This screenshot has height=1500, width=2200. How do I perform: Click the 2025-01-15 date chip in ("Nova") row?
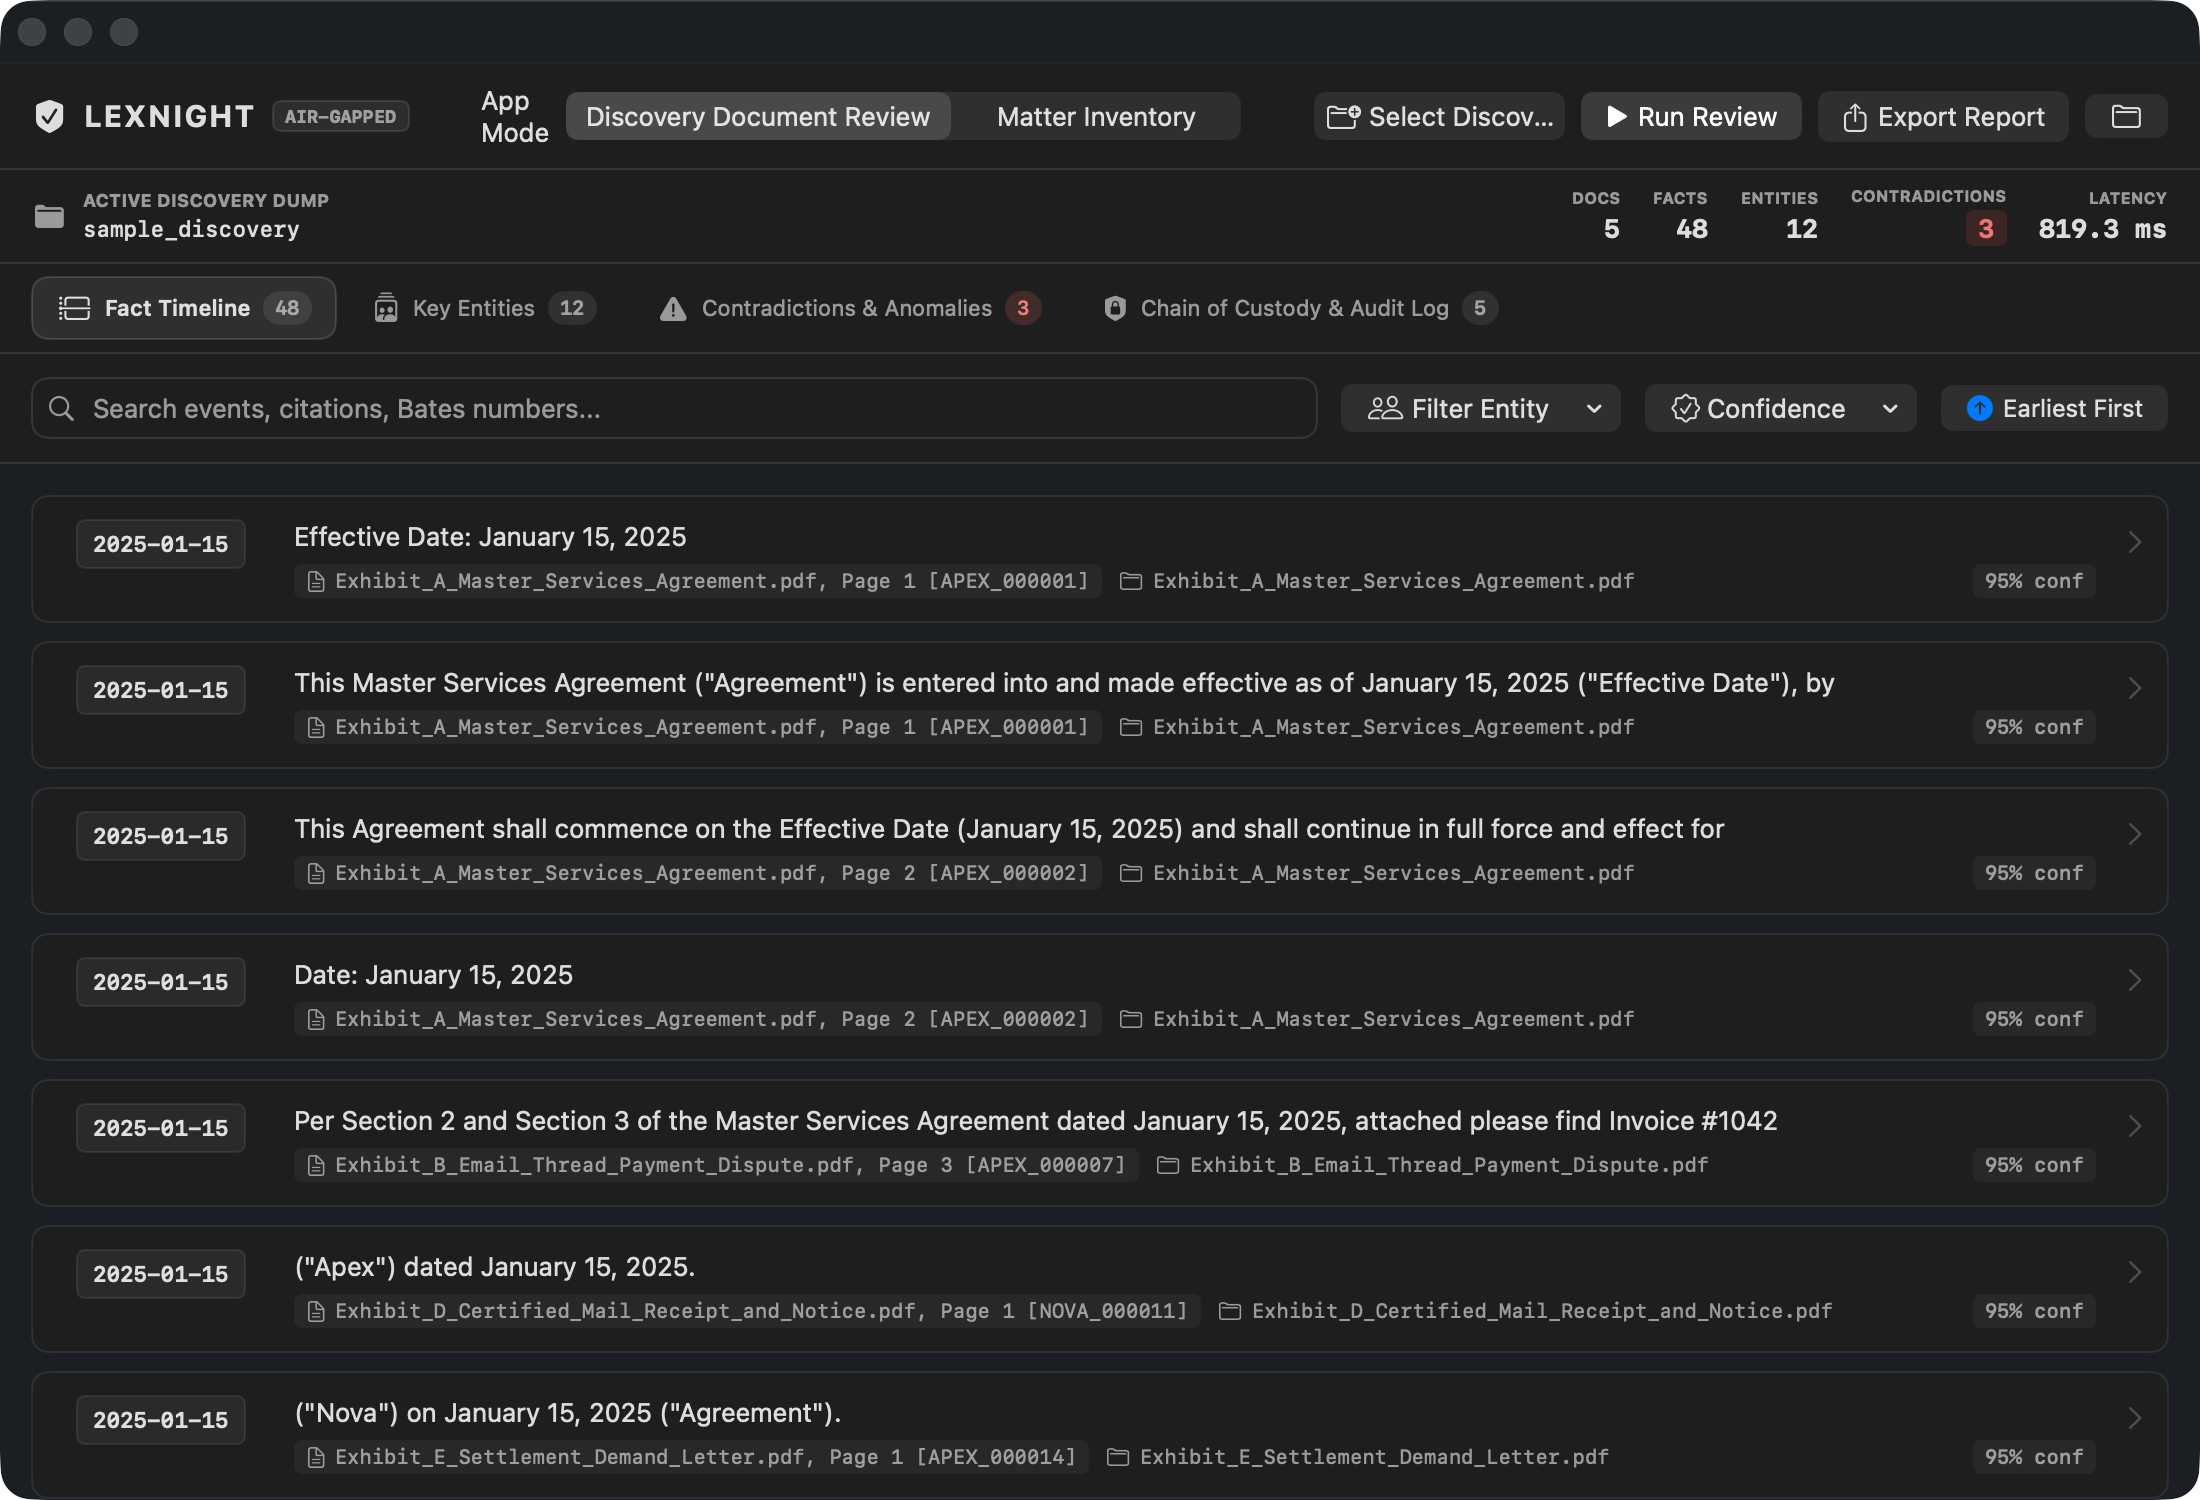[x=161, y=1420]
